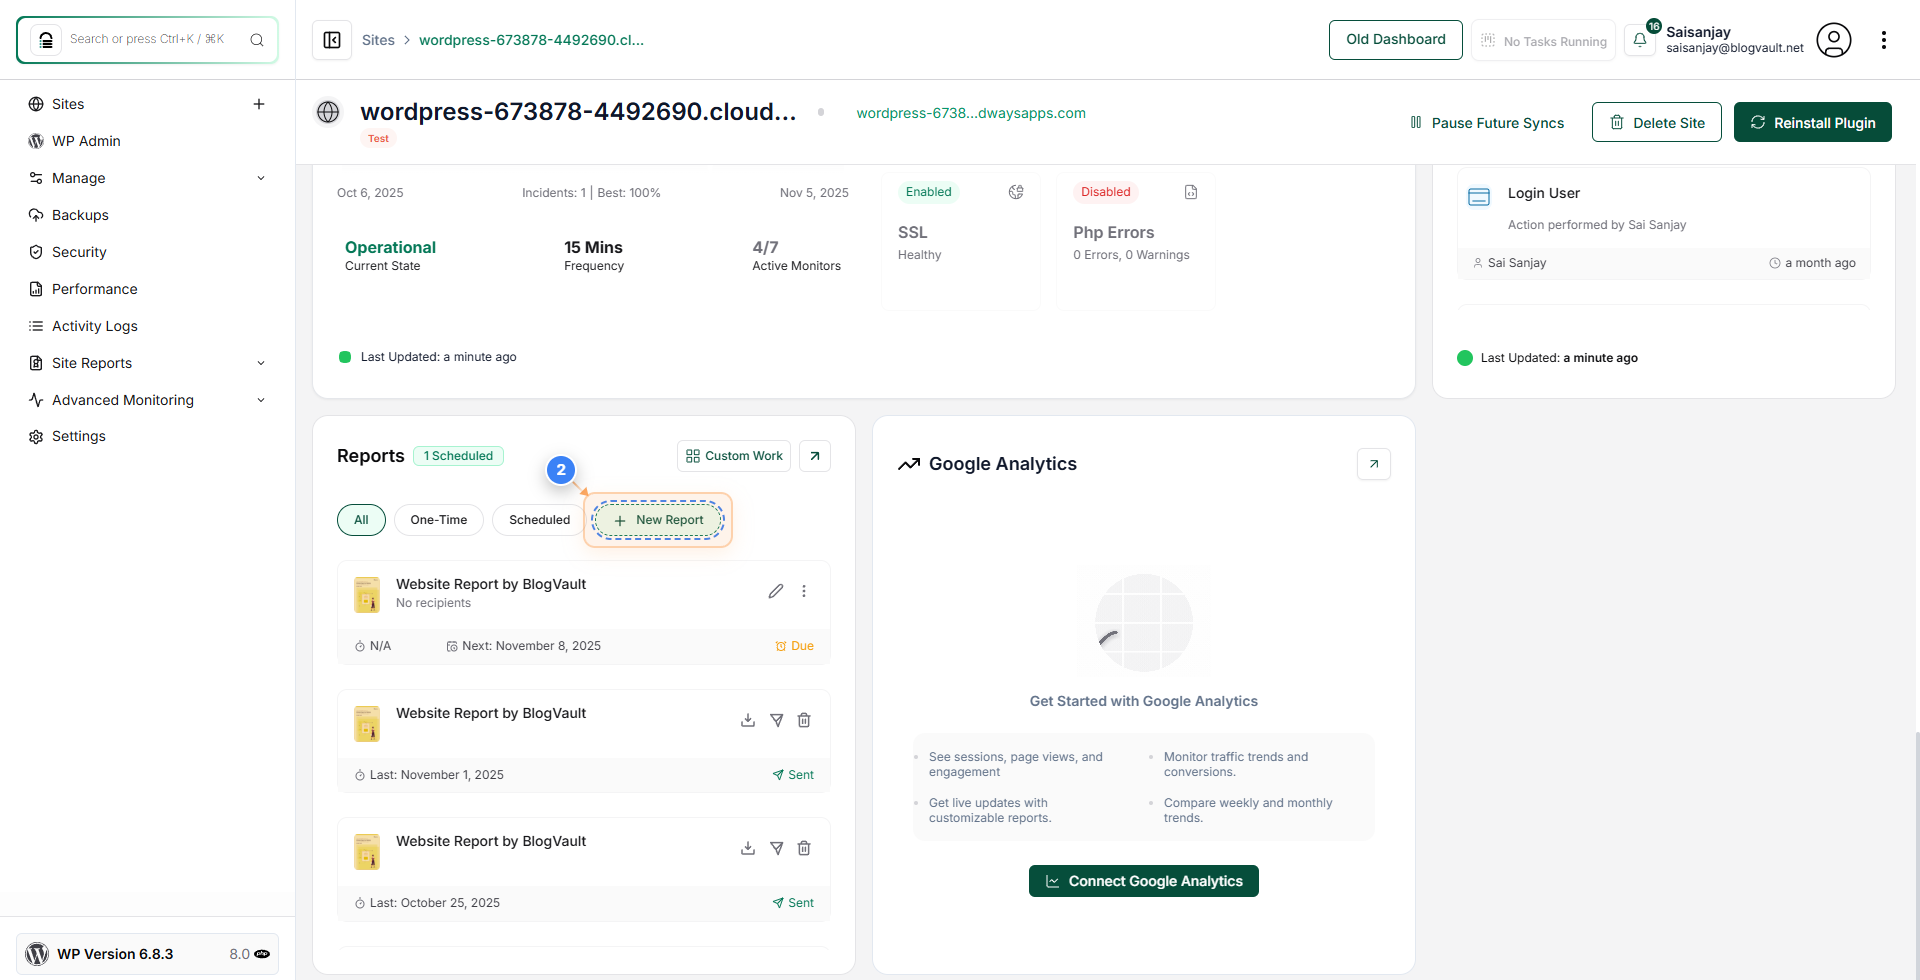Open the wordpress-6738...dwaysapps.com link
This screenshot has height=980, width=1920.
pyautogui.click(x=971, y=113)
